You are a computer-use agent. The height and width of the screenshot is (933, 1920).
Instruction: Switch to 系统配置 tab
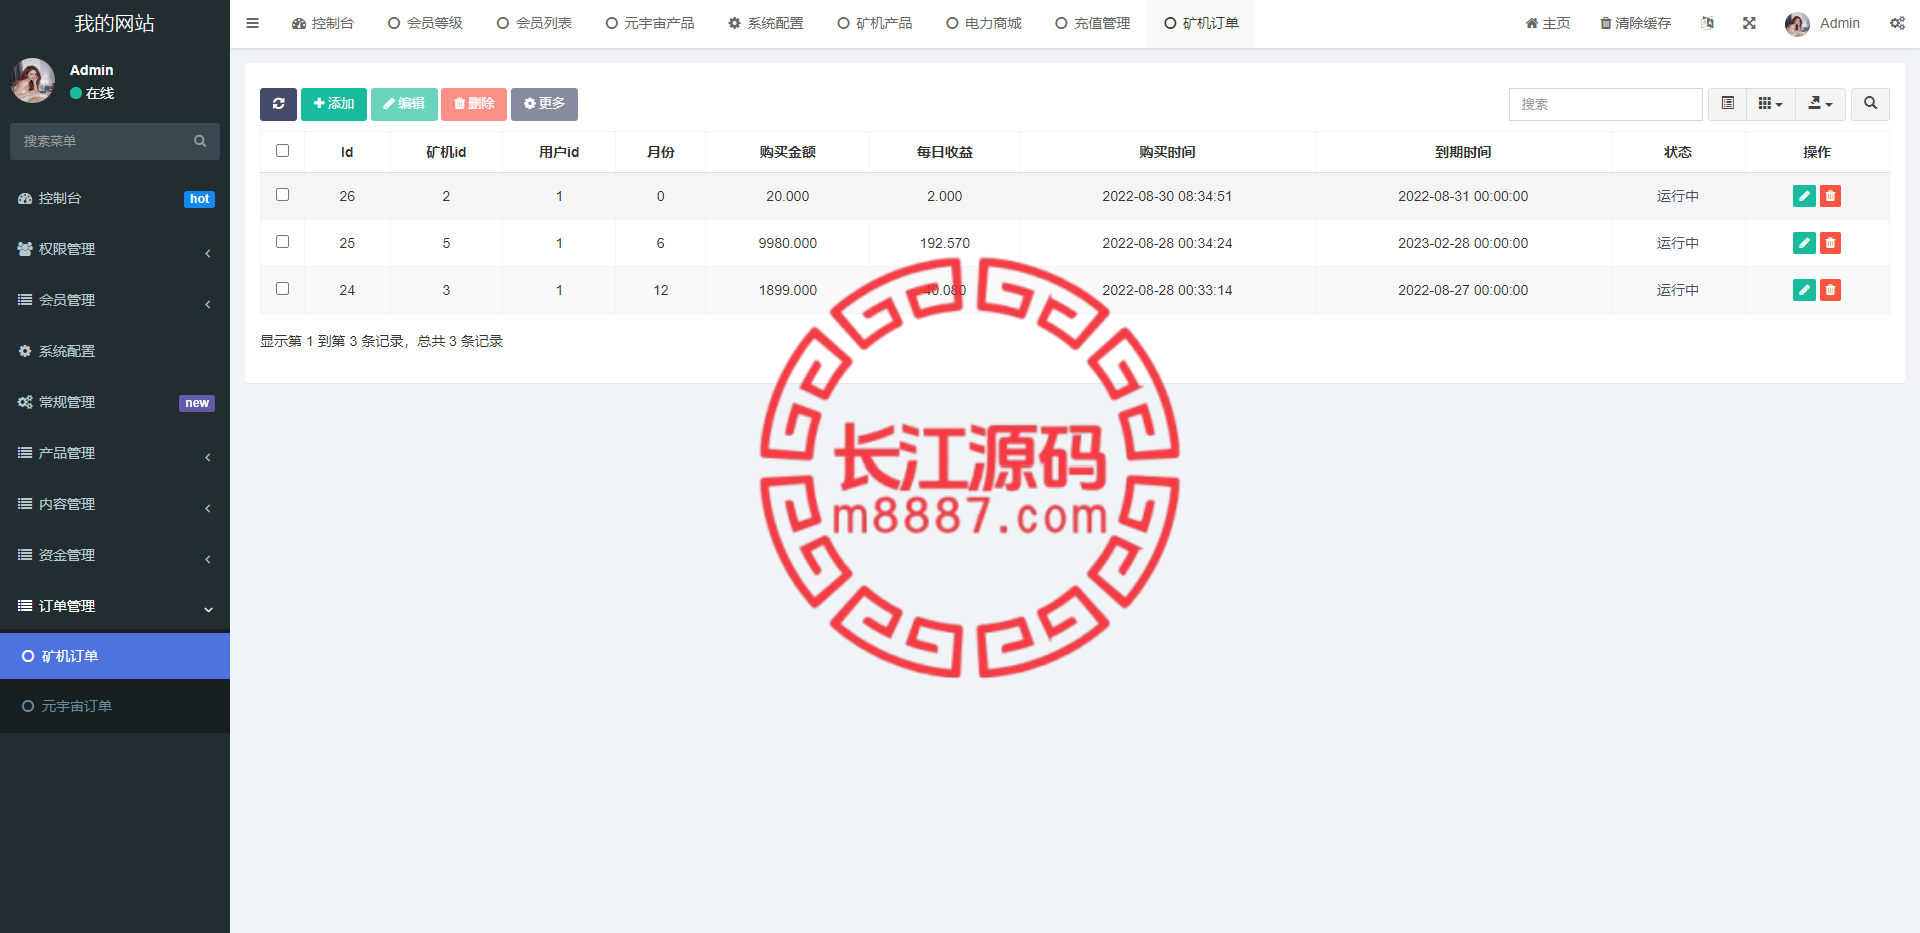tap(766, 23)
